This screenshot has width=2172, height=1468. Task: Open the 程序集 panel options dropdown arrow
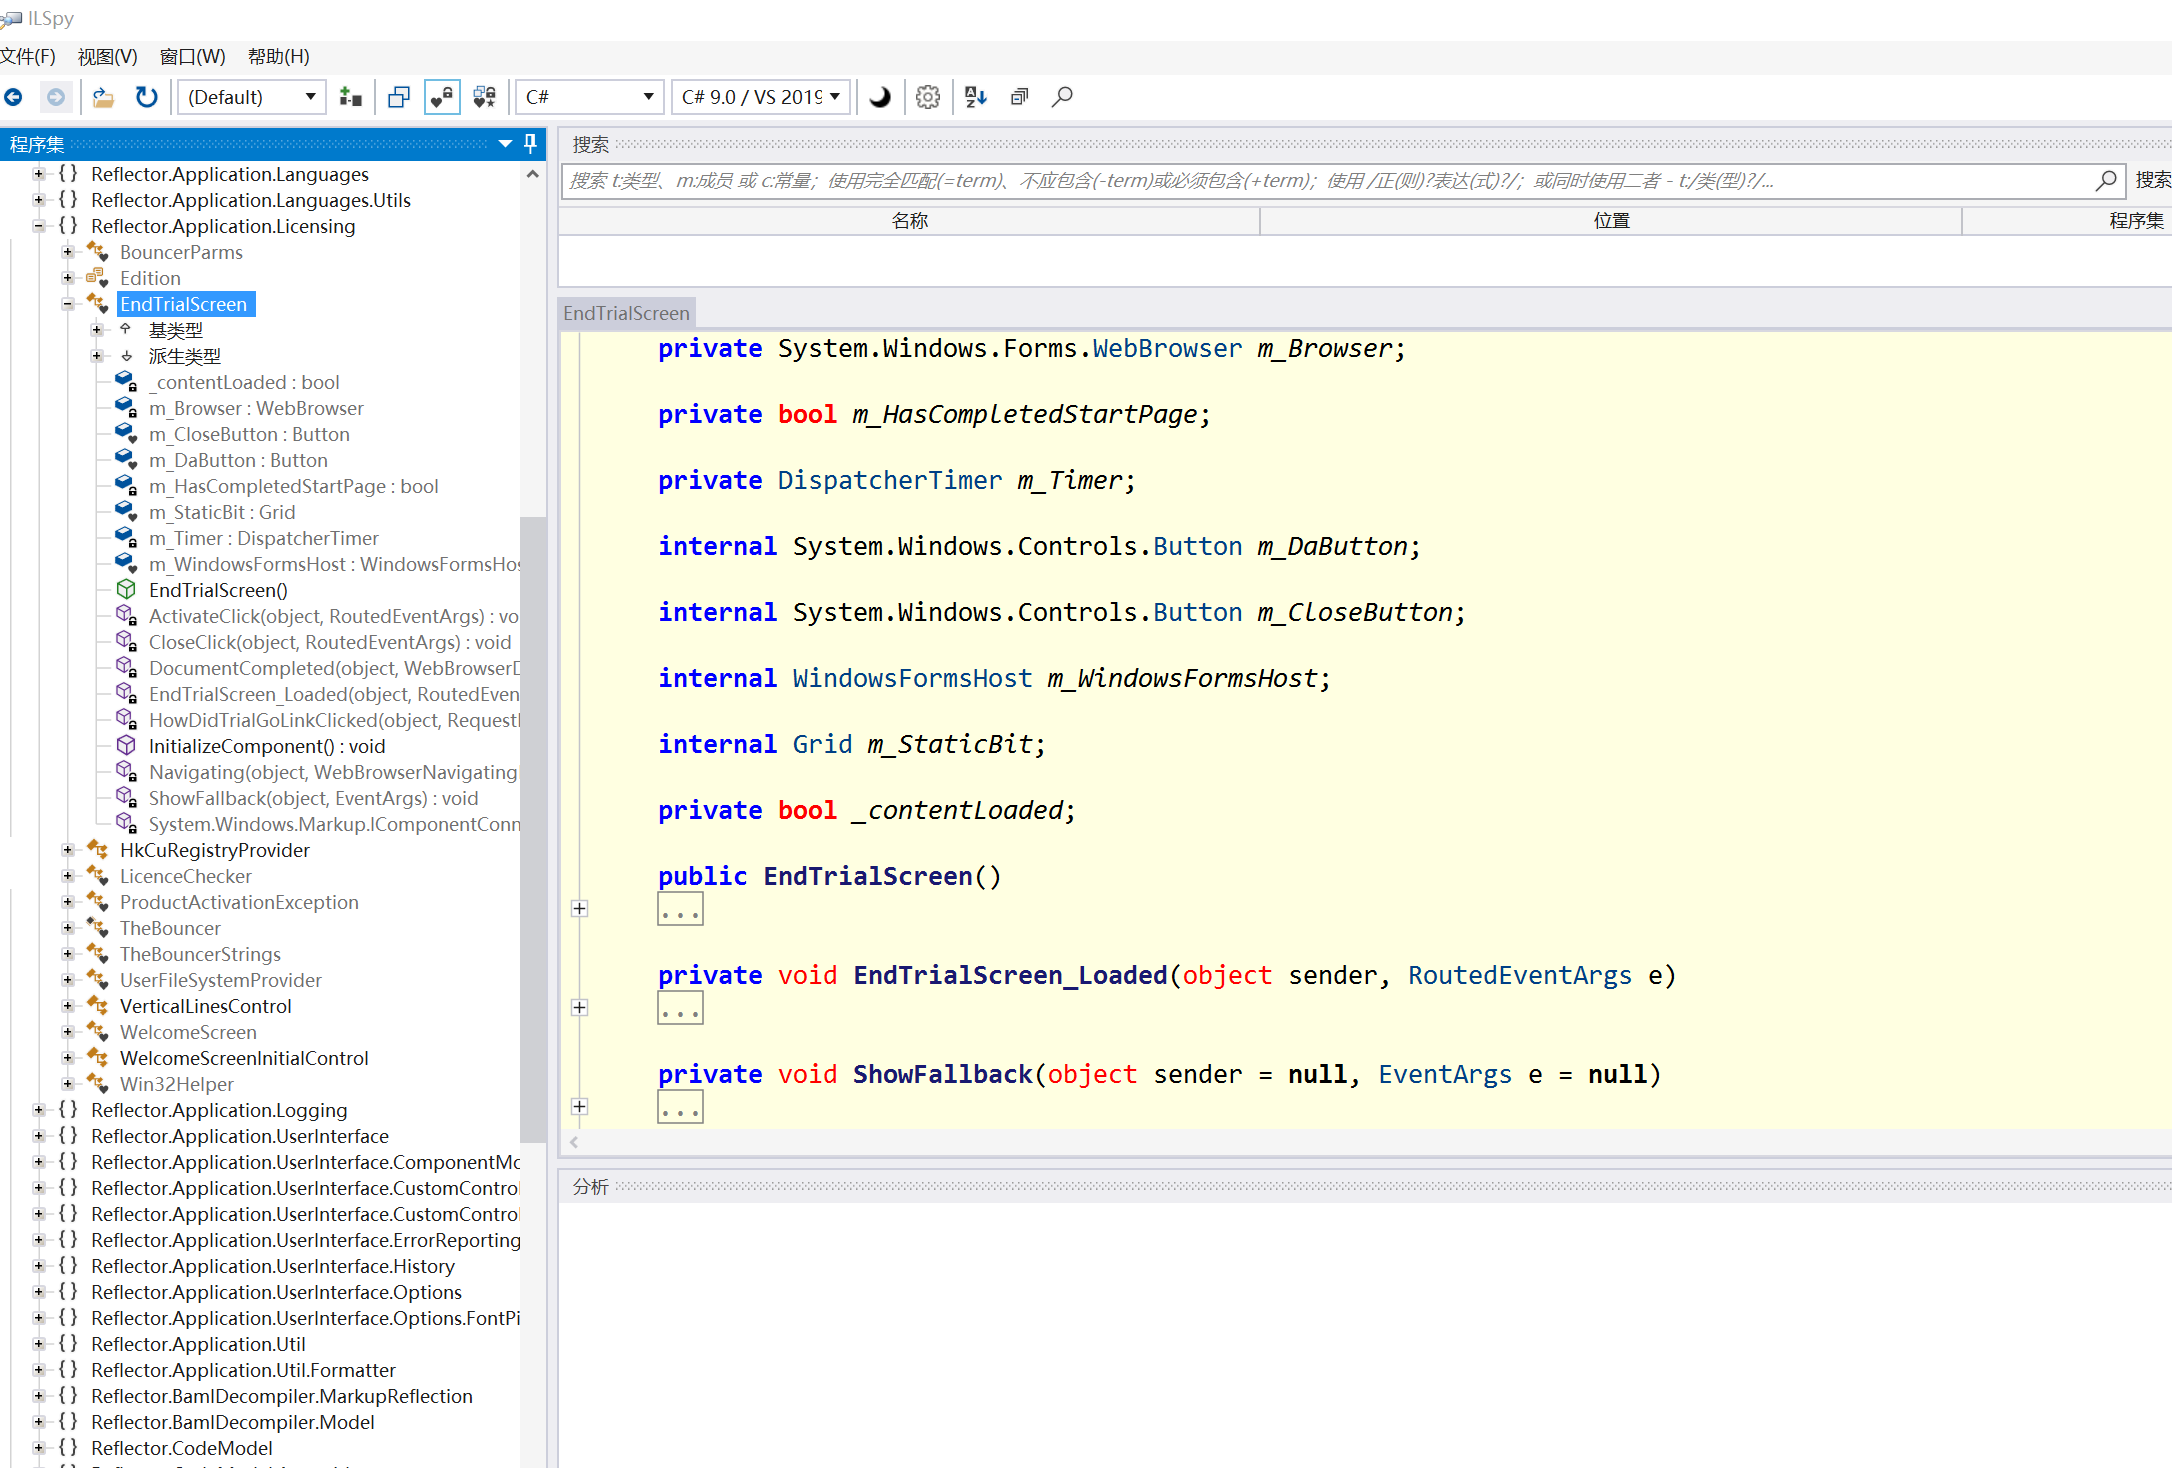pyautogui.click(x=506, y=144)
